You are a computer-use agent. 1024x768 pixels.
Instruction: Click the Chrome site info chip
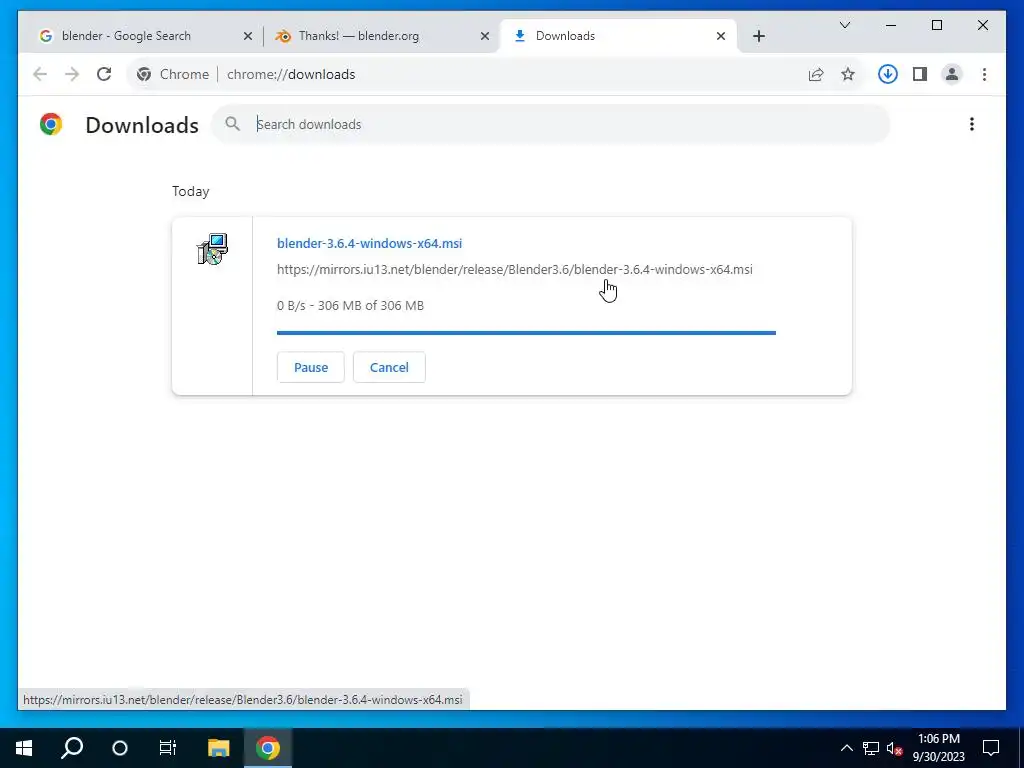tap(173, 74)
